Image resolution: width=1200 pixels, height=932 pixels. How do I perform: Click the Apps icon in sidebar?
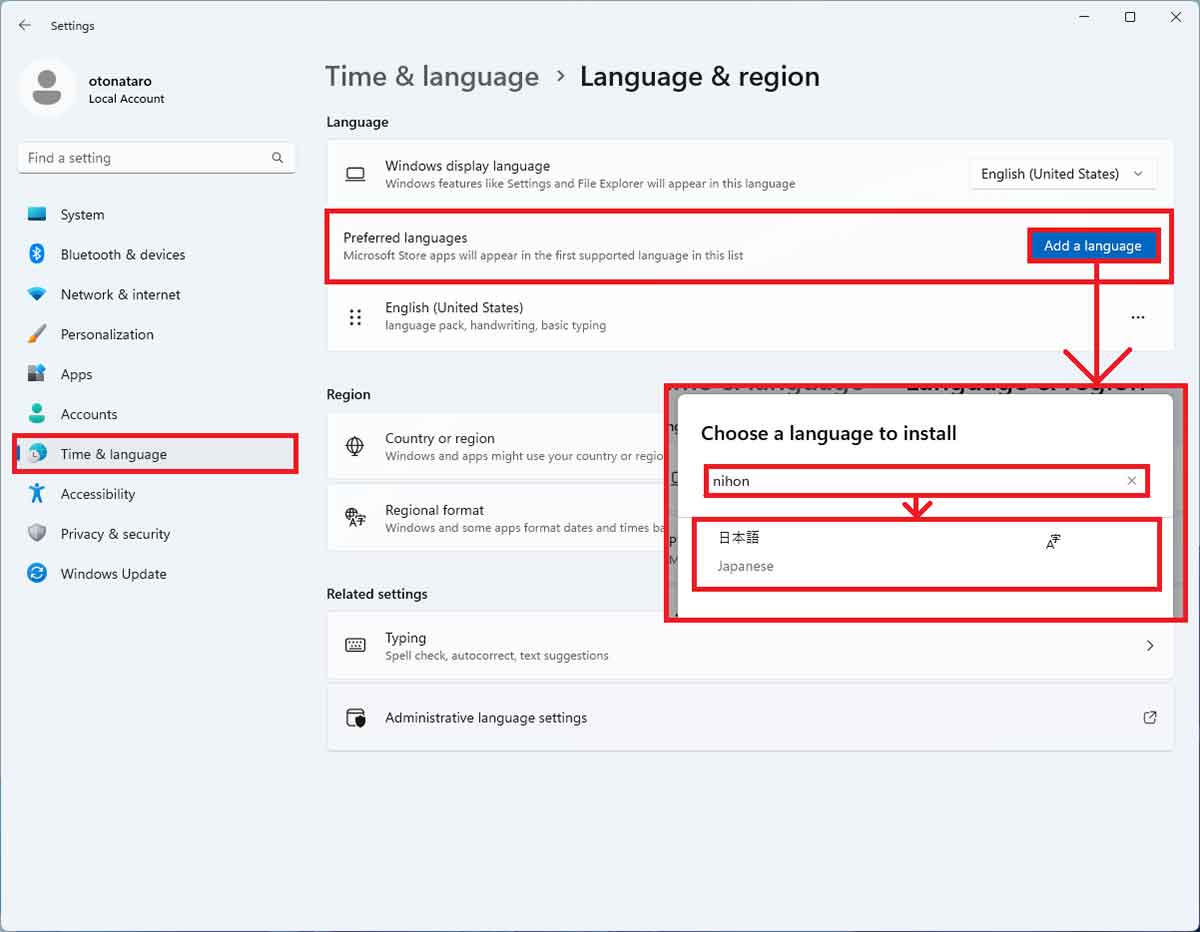37,374
